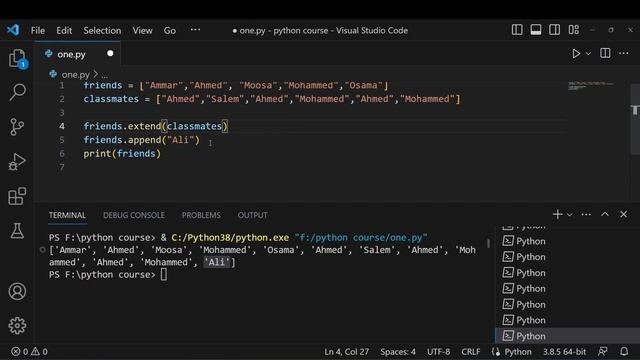This screenshot has height=360, width=640.
Task: Click the VS Code logo icon
Action: [13, 30]
